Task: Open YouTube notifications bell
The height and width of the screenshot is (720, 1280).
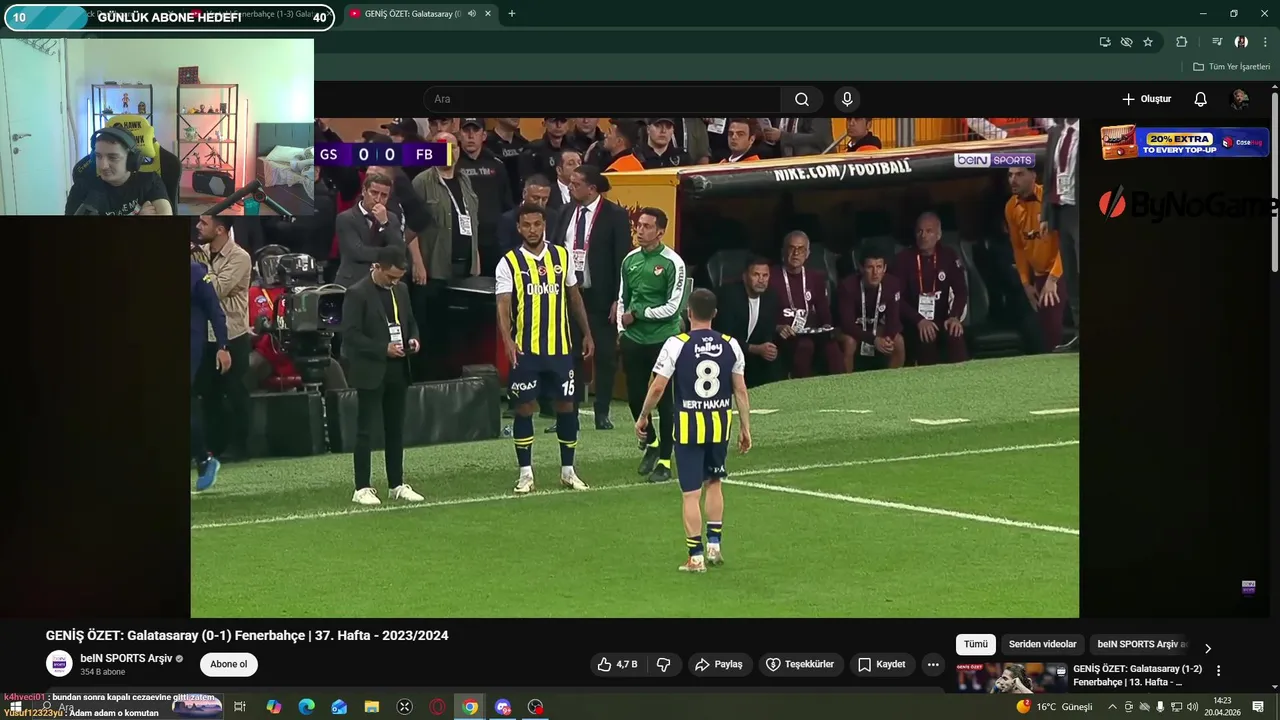Action: coord(1200,99)
